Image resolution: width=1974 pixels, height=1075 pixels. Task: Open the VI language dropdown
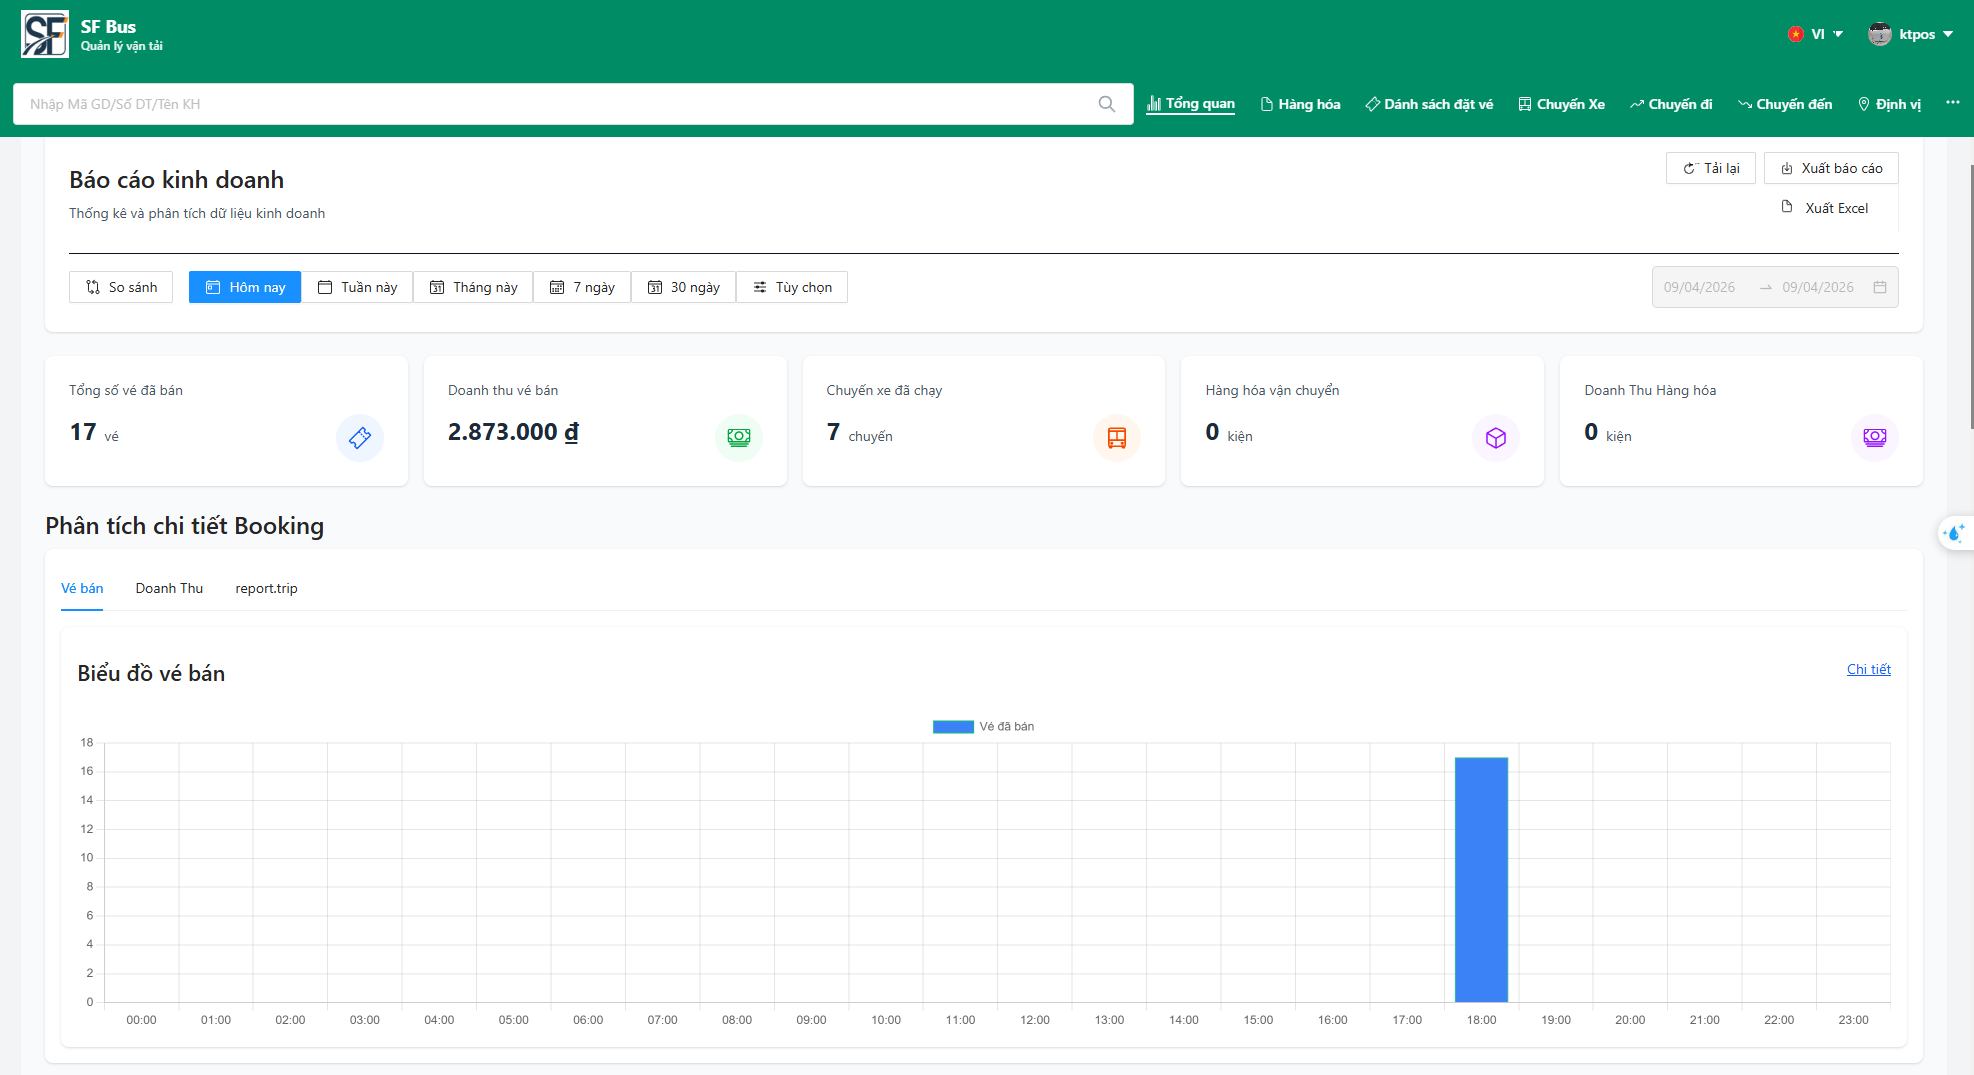click(x=1816, y=34)
